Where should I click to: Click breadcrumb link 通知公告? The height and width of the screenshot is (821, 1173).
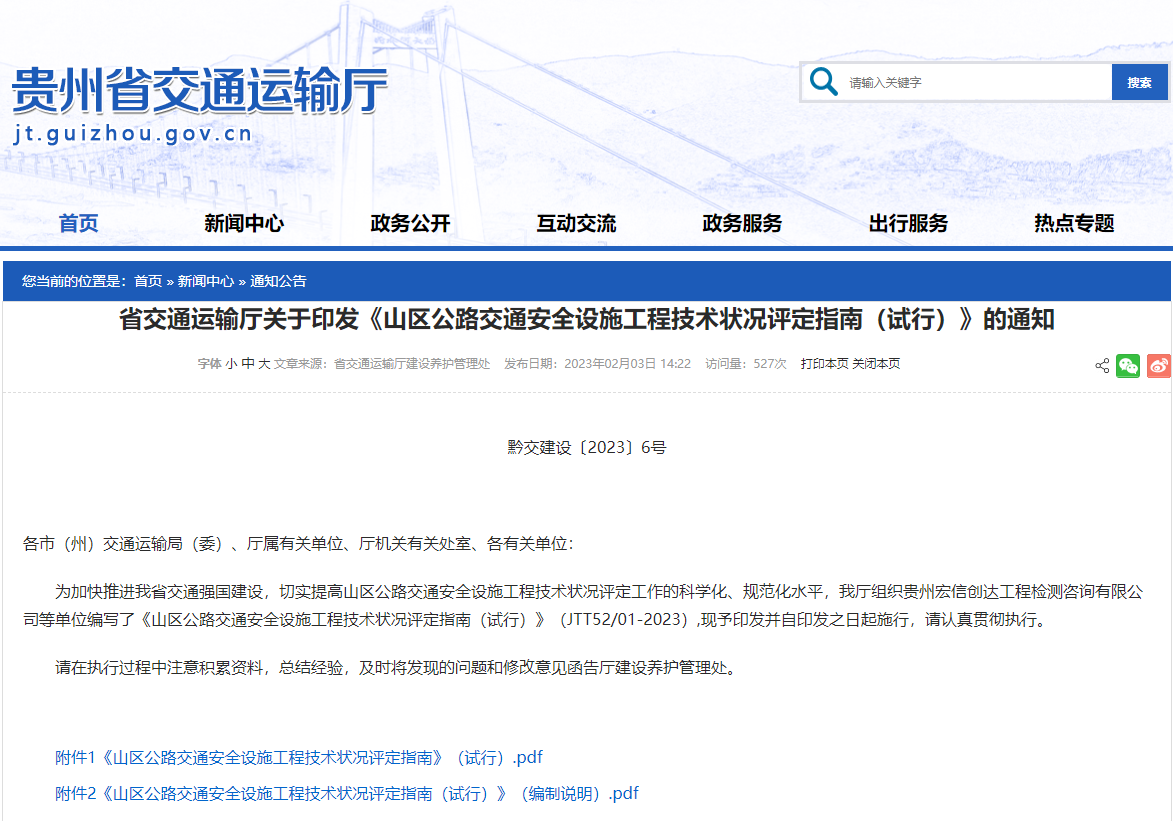tap(278, 281)
